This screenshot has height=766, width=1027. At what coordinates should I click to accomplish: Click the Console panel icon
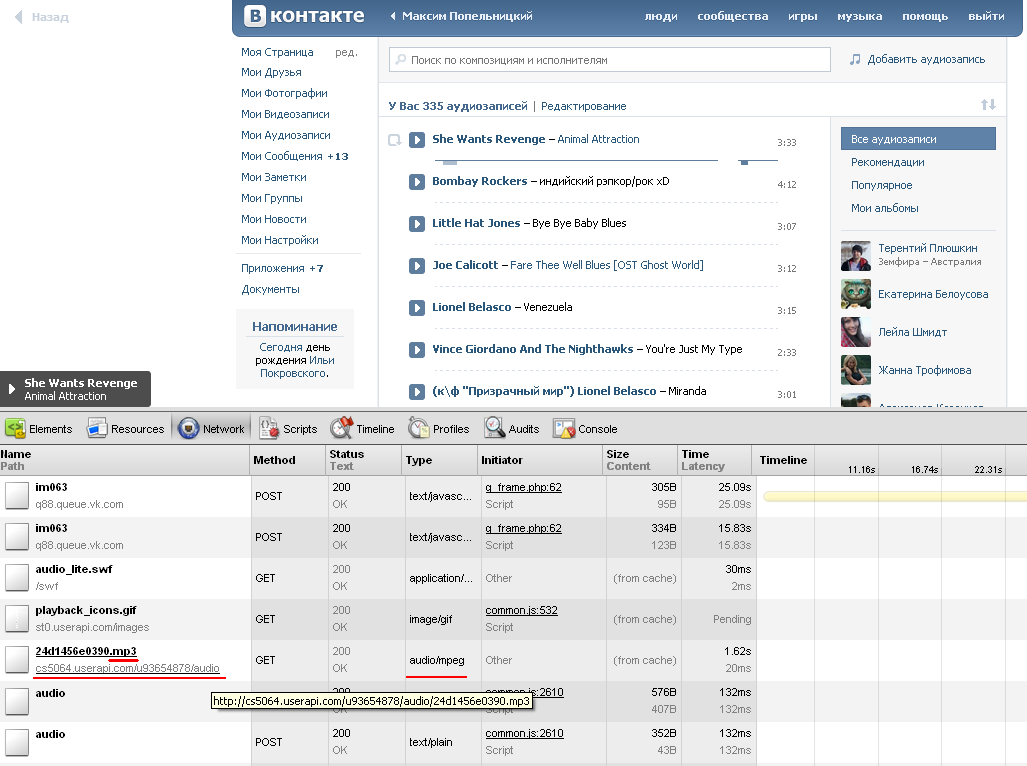563,429
